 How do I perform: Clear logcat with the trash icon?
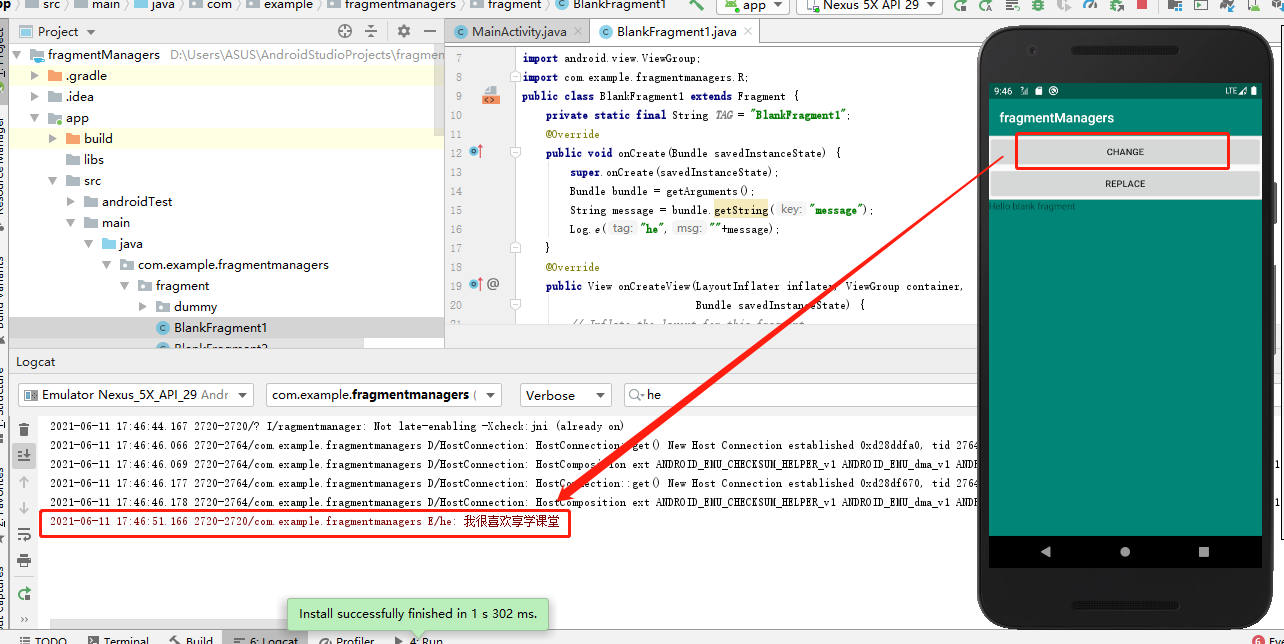pos(25,430)
